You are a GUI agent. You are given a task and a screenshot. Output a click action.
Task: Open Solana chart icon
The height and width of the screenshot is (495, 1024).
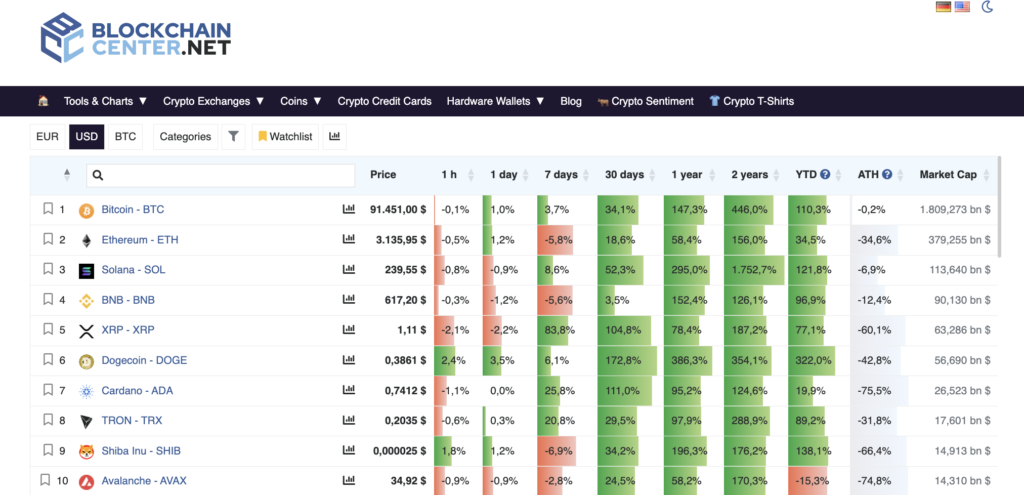click(x=349, y=269)
